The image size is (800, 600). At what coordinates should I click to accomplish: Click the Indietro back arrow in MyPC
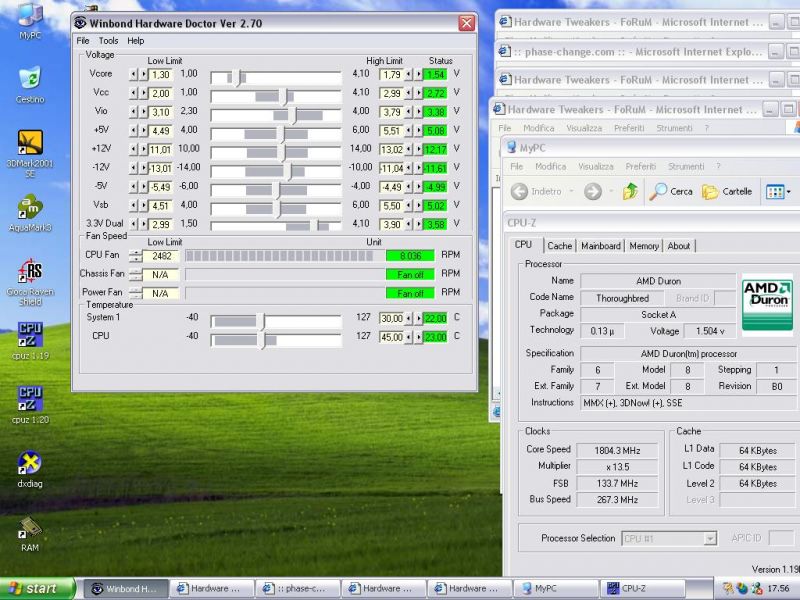(x=536, y=191)
